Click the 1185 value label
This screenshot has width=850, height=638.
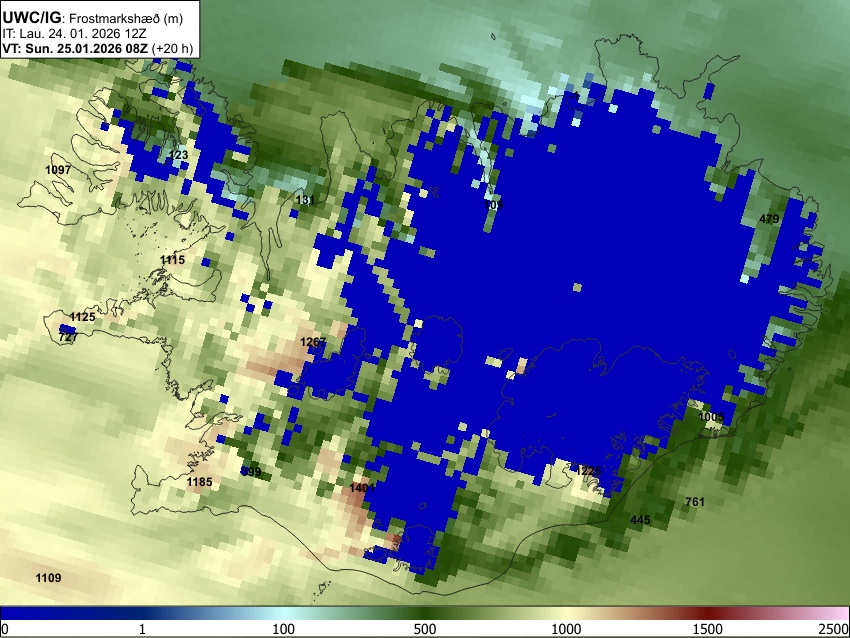coord(199,482)
